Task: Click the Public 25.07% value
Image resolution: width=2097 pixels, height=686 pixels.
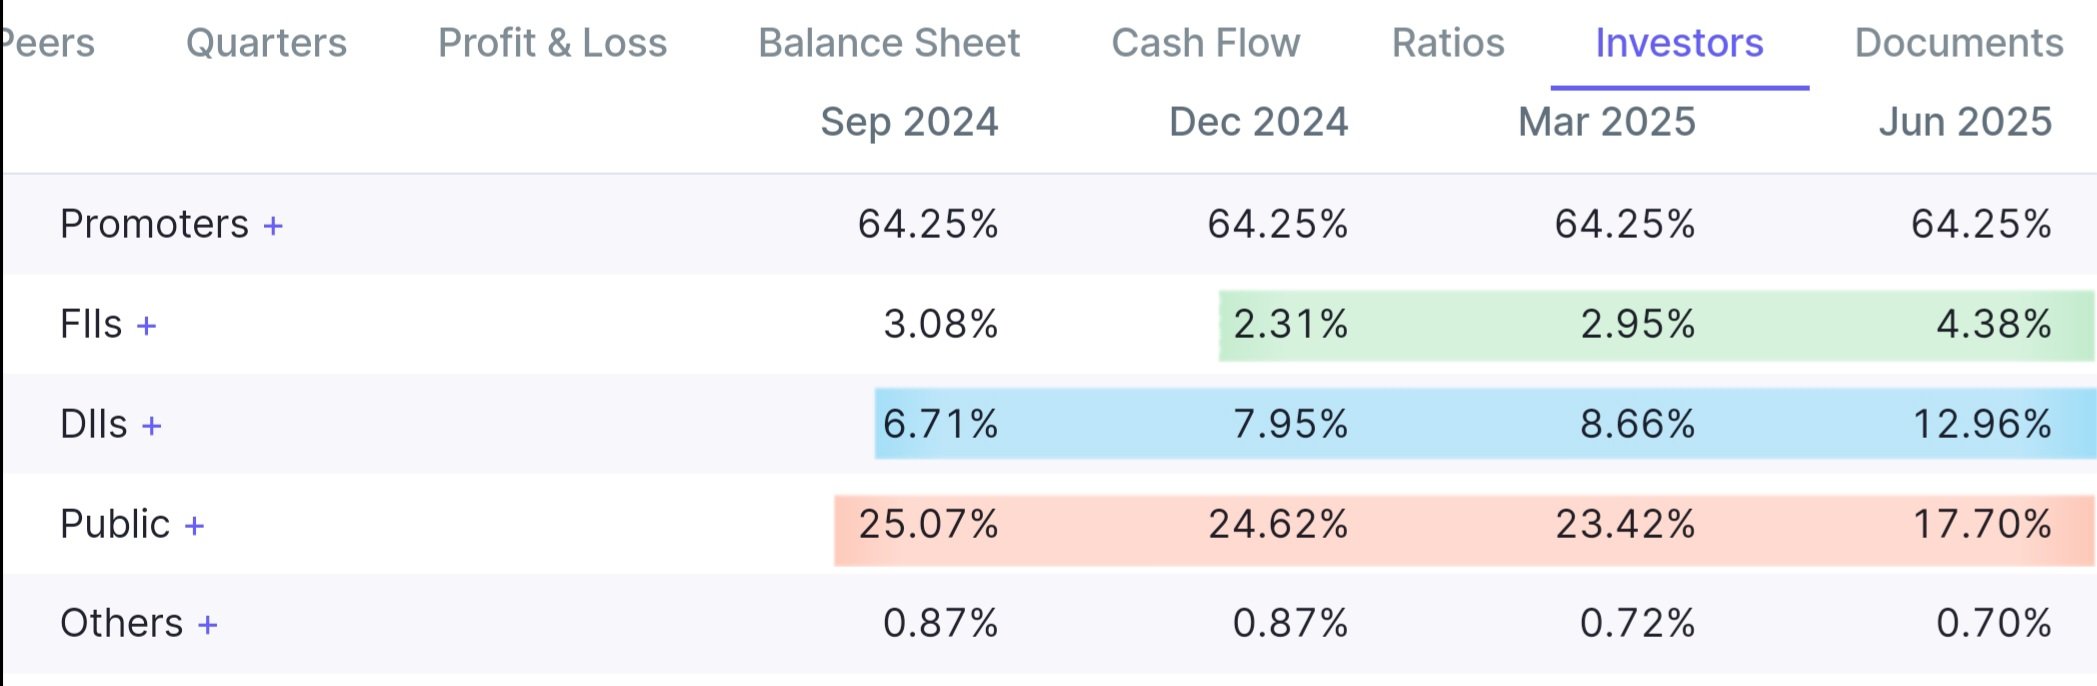Action: tap(928, 524)
